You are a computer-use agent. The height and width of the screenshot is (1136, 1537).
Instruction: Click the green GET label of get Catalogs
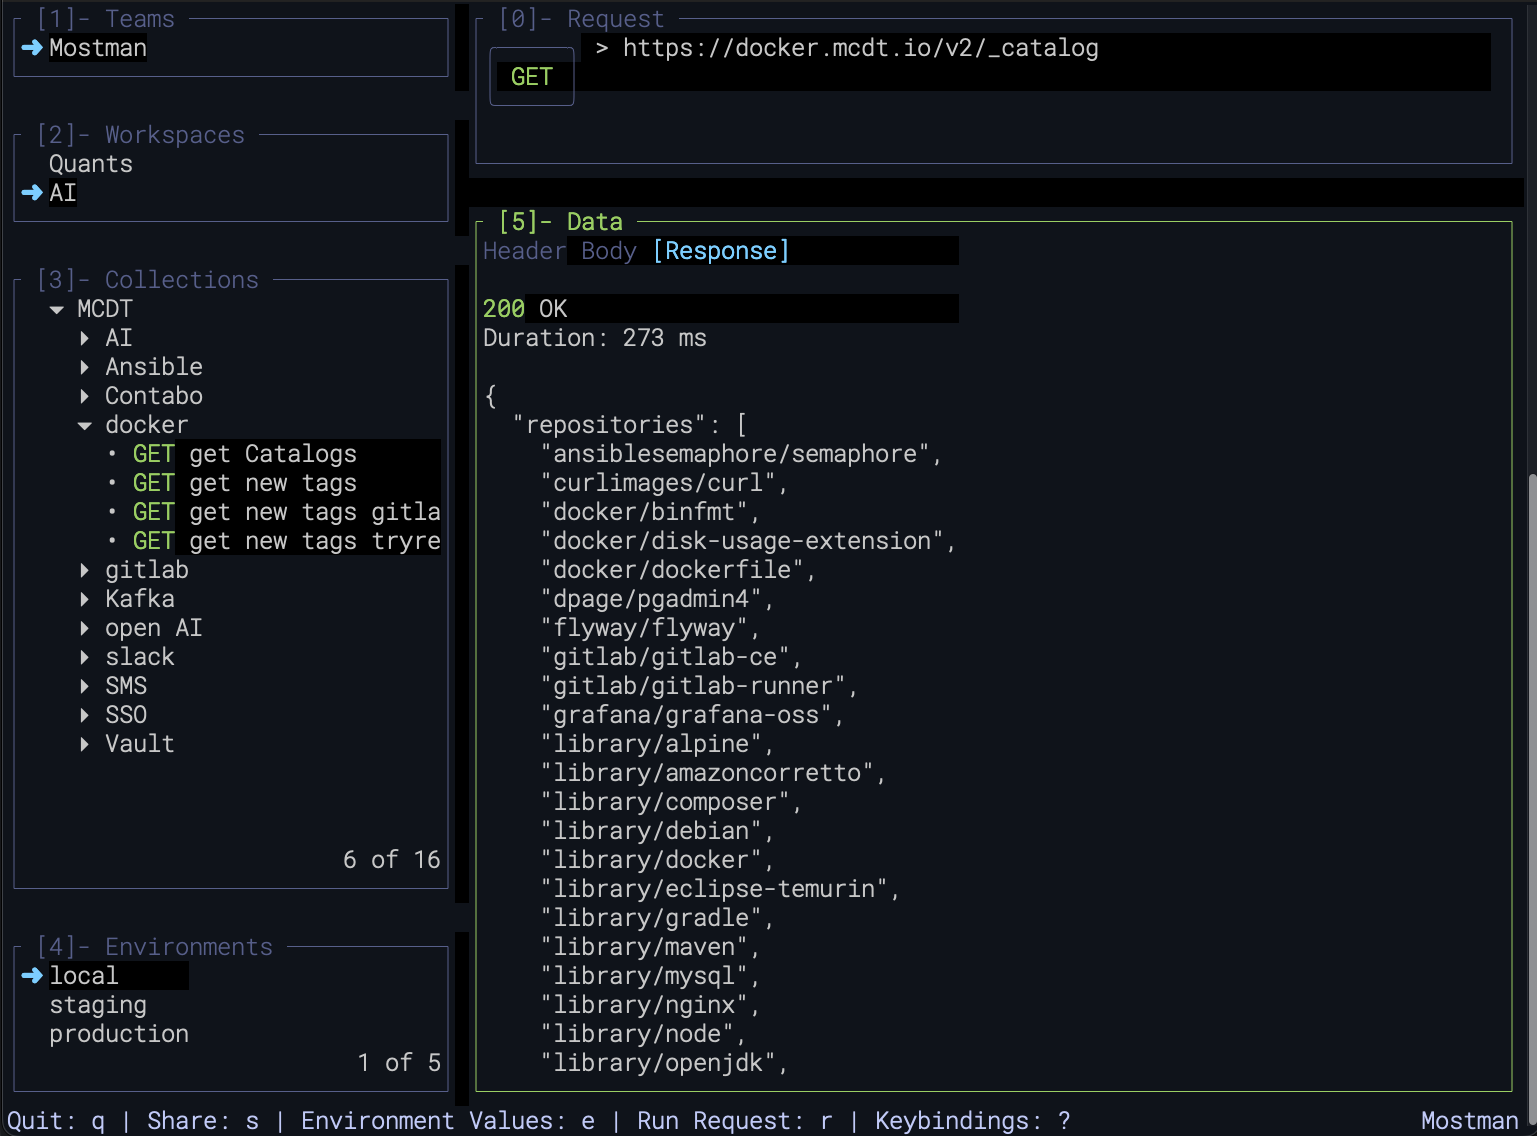pyautogui.click(x=152, y=453)
